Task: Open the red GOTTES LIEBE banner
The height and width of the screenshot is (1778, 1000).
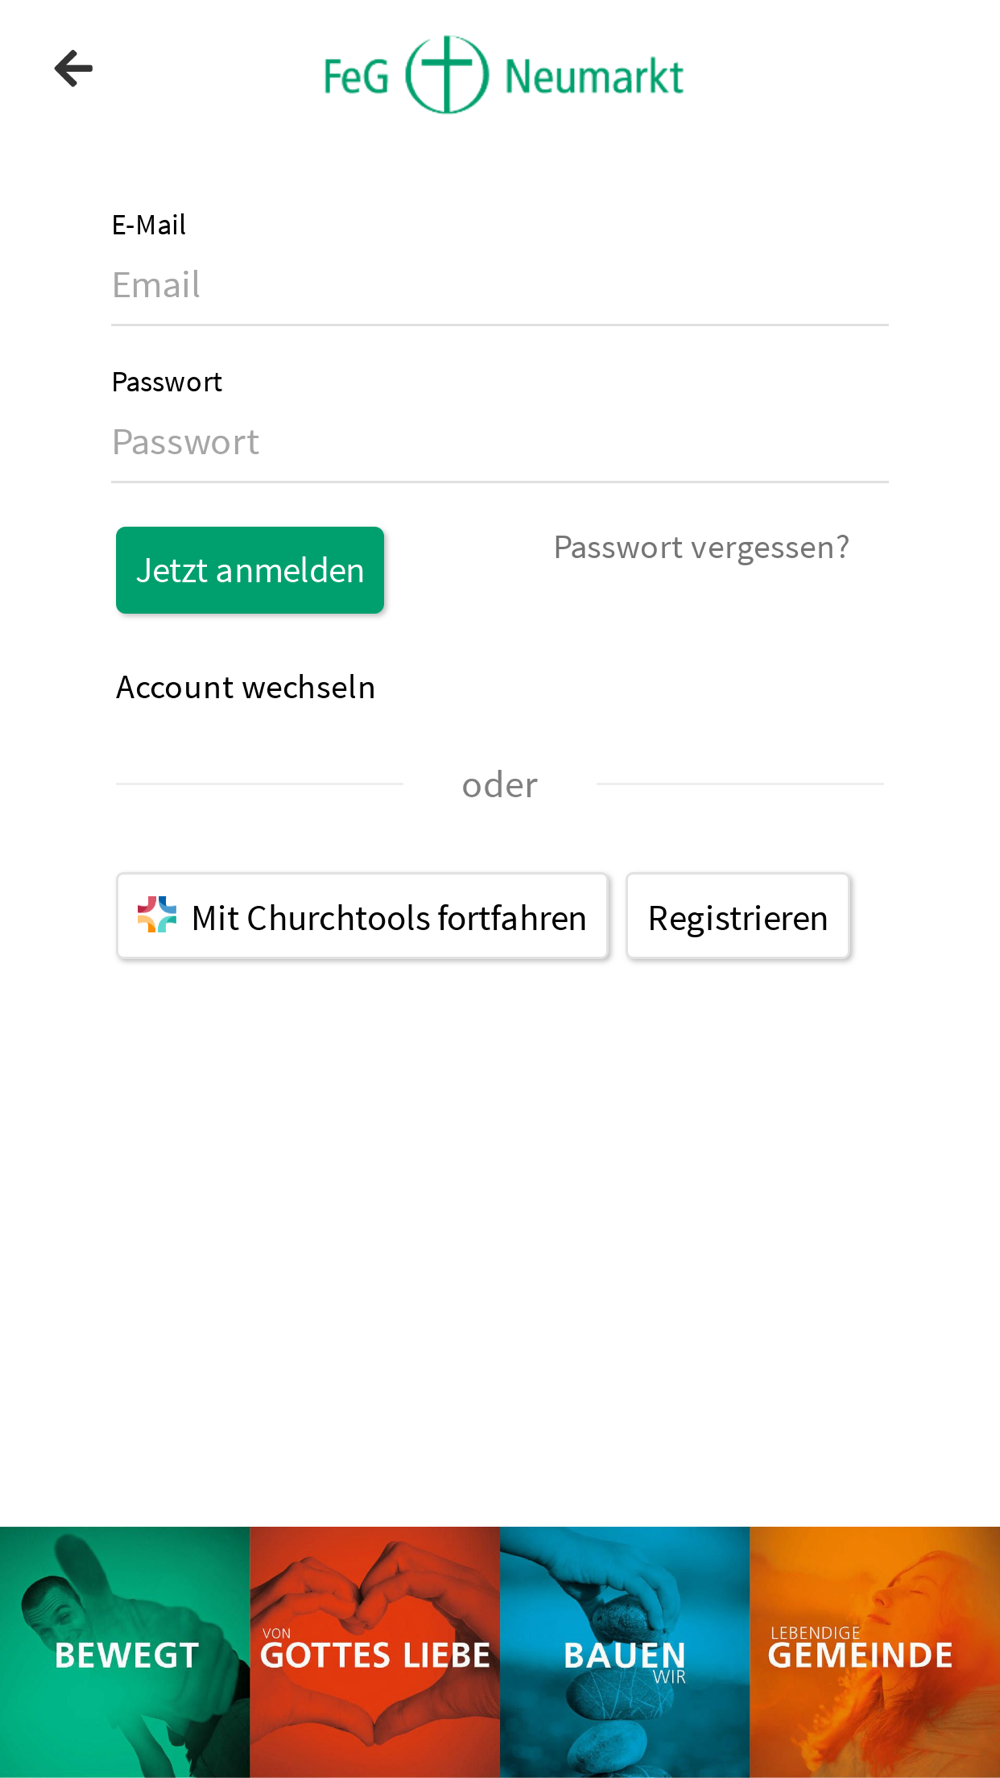Action: pos(375,1652)
